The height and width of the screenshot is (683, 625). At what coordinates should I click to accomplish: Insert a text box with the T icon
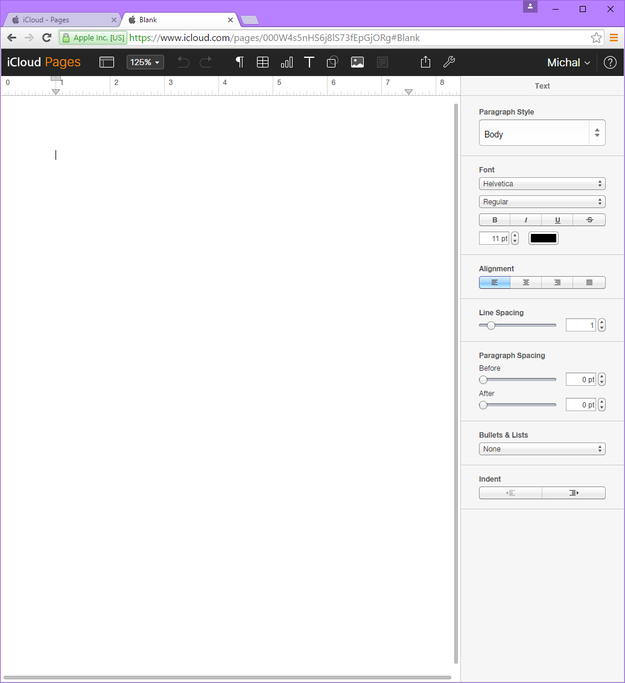pyautogui.click(x=309, y=62)
